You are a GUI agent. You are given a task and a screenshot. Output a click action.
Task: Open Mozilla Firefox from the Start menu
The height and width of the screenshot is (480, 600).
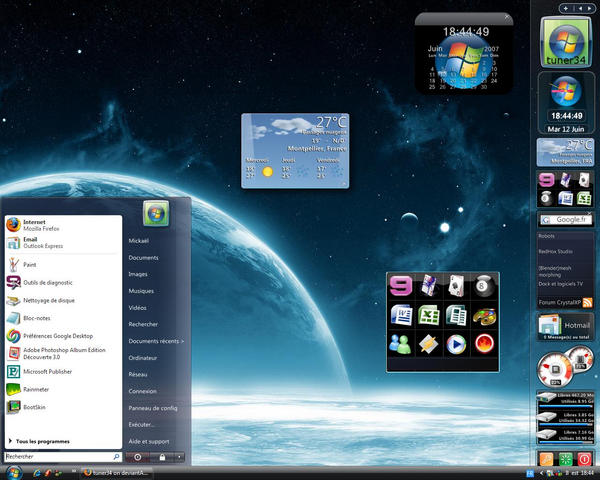(64, 225)
